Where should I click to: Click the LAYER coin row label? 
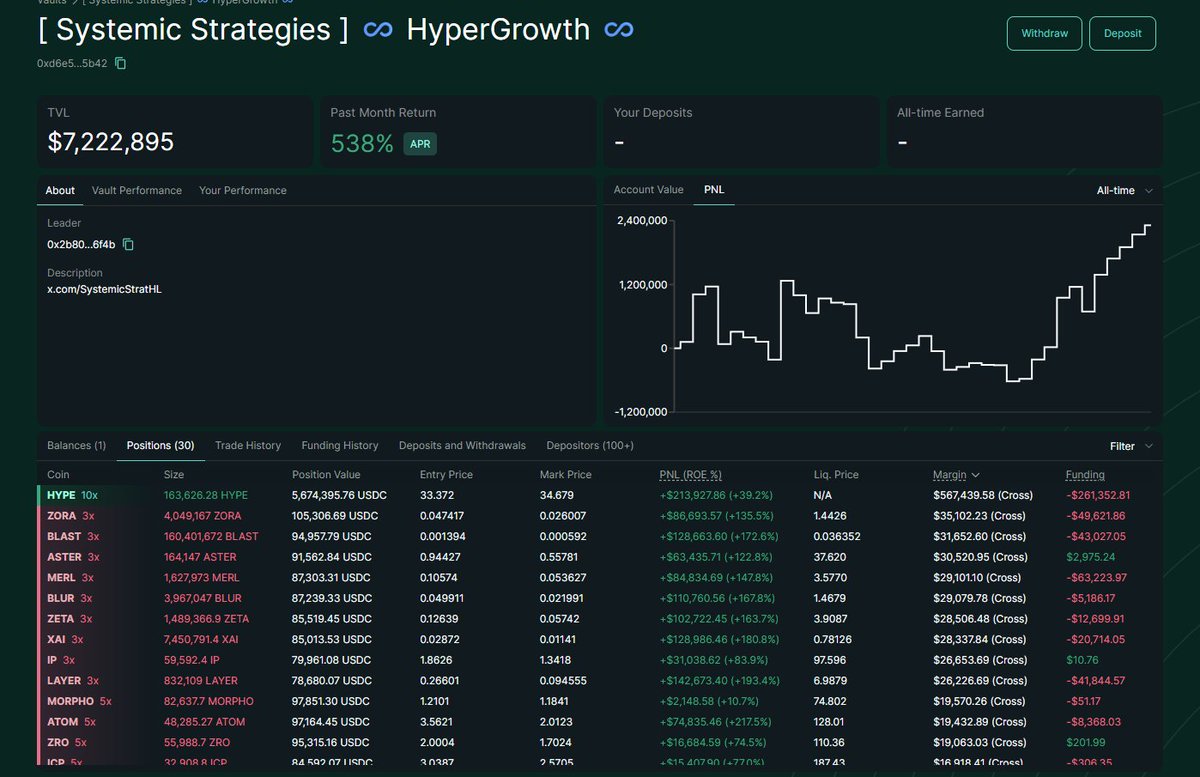[x=64, y=681]
